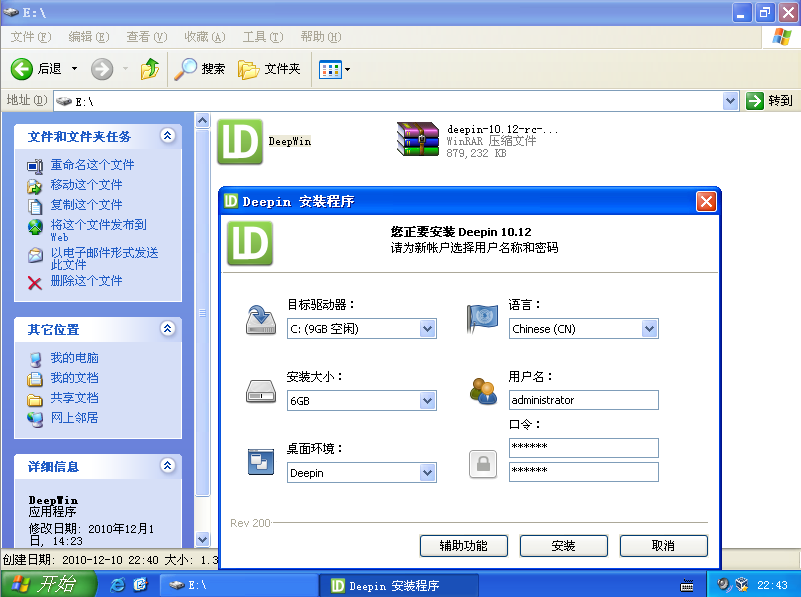801x597 pixels.
Task: Click the 辅助功能 accessibility button
Action: 463,546
